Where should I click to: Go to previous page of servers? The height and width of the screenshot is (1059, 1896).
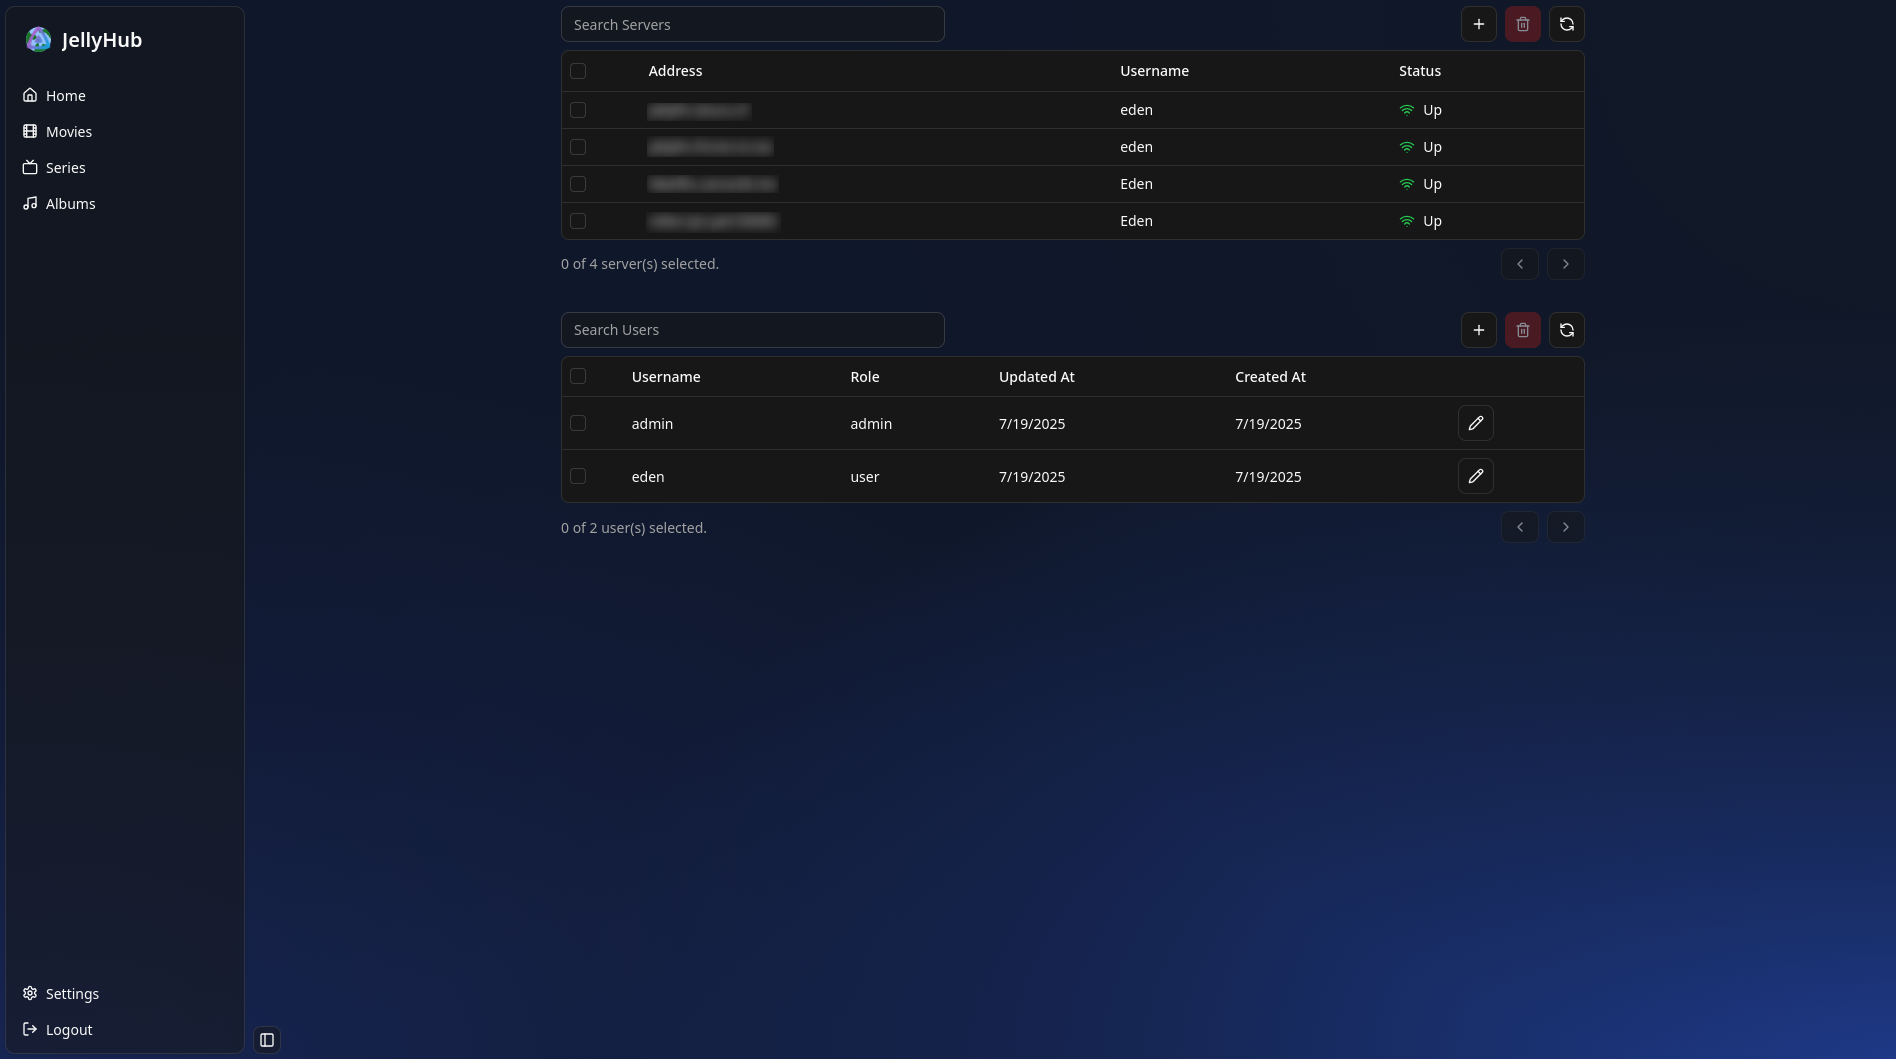pyautogui.click(x=1520, y=264)
